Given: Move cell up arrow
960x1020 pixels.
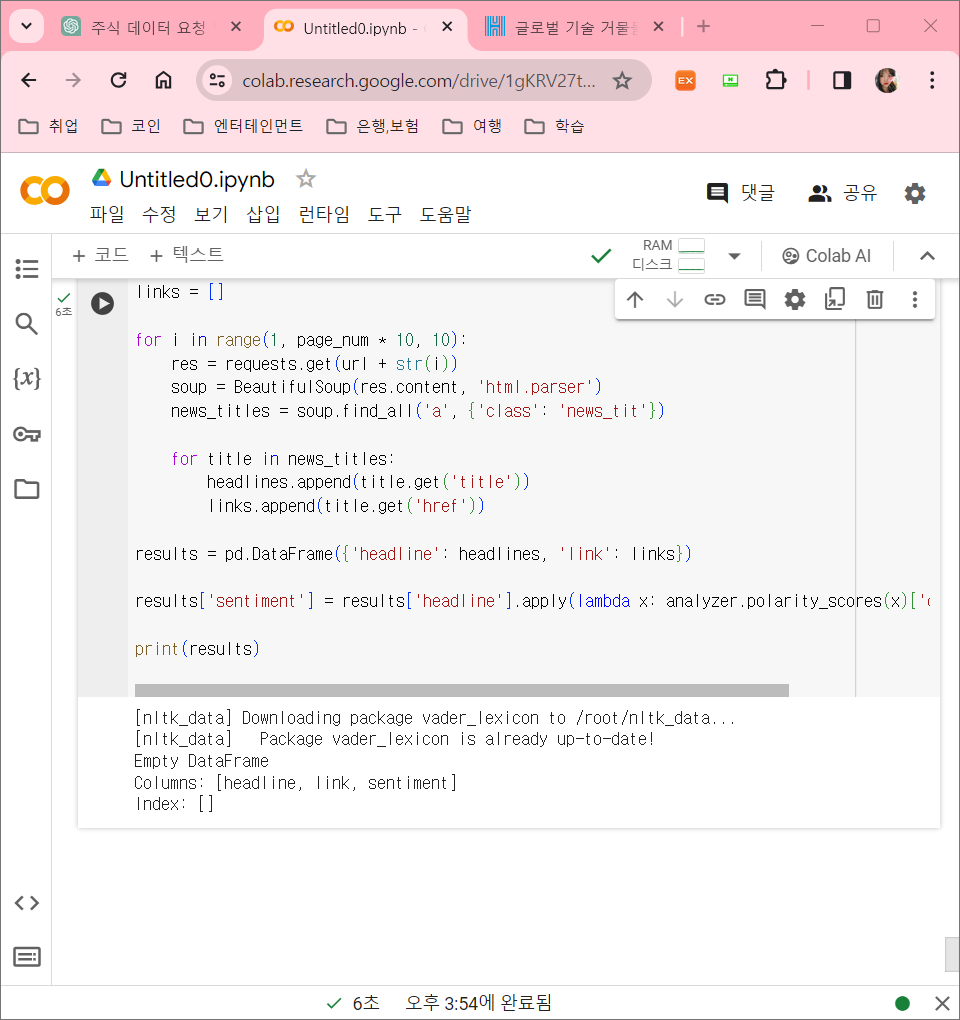Looking at the screenshot, I should [635, 299].
